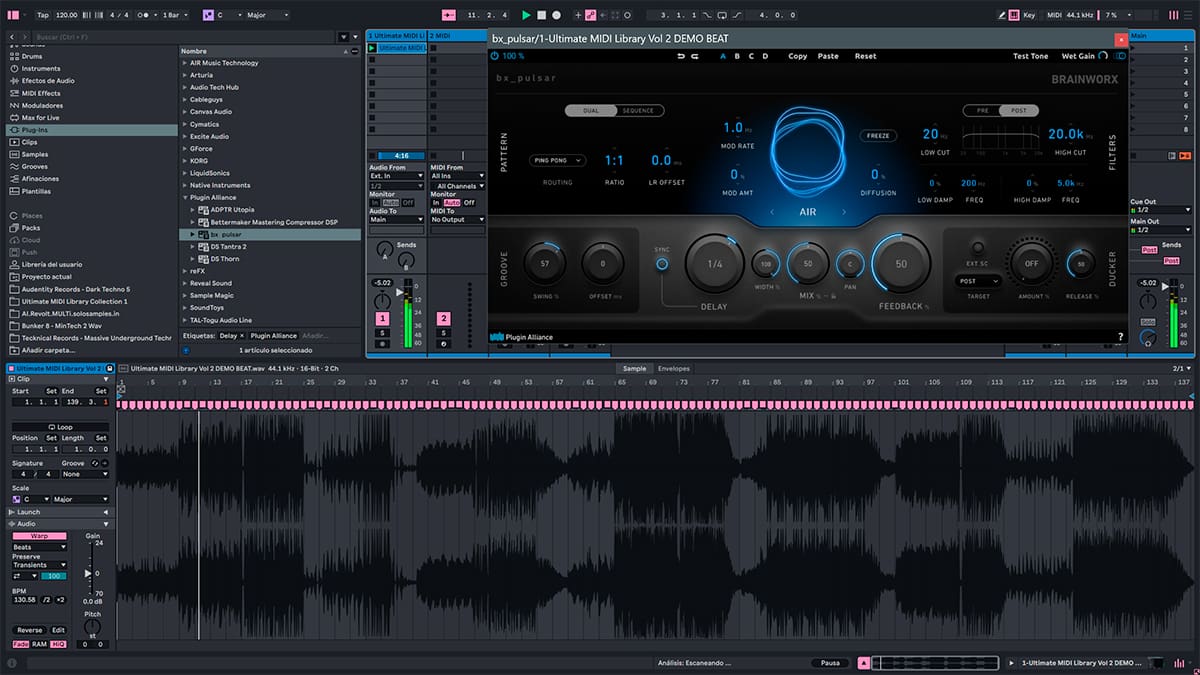
Task: Click the undo arrow in bx_pulsar toolbar
Action: coord(681,56)
